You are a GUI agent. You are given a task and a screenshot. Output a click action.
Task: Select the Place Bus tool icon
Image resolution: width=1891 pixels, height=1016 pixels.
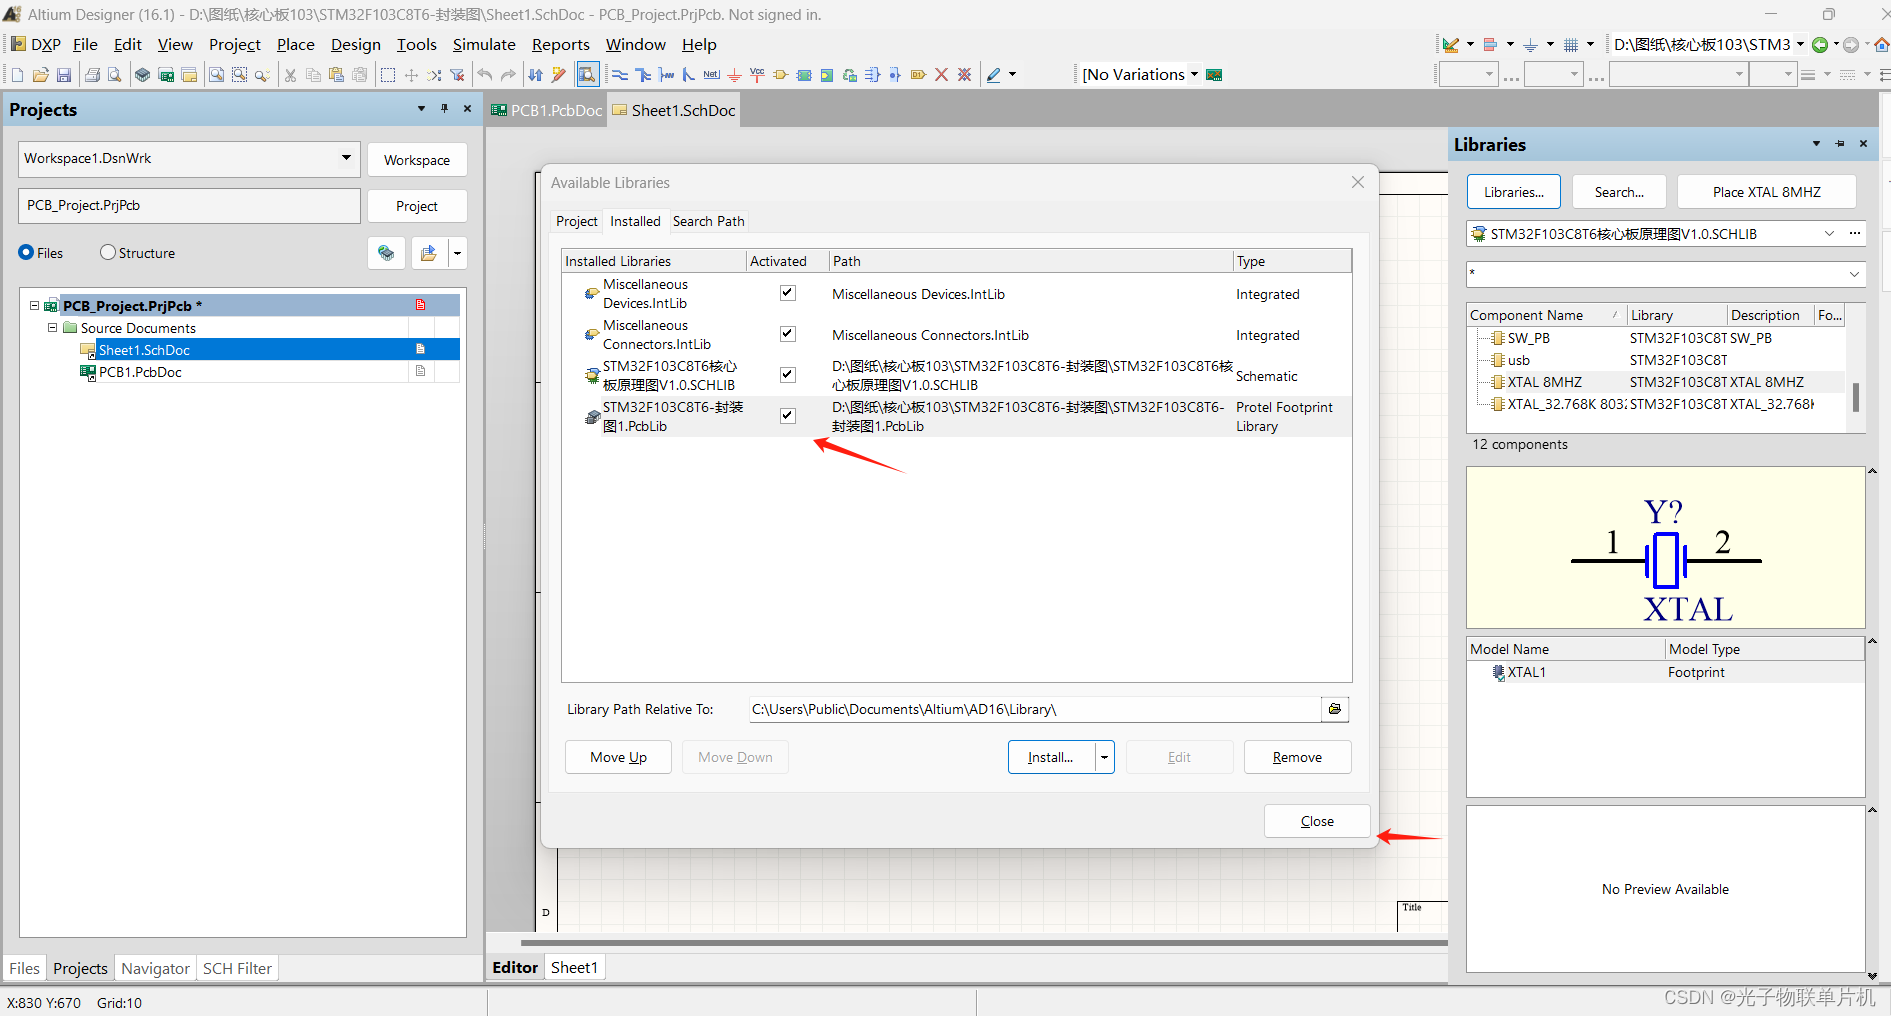point(643,75)
